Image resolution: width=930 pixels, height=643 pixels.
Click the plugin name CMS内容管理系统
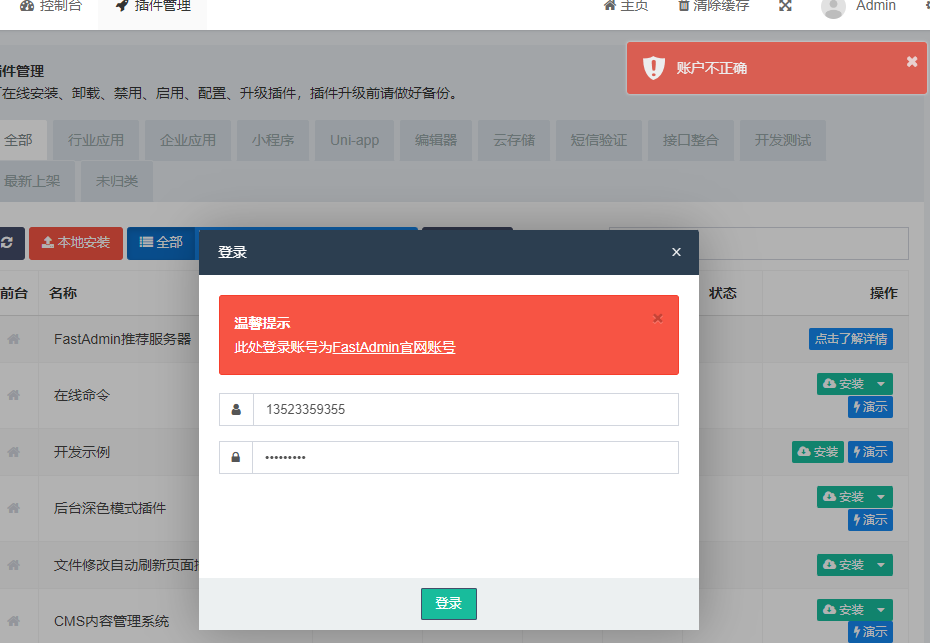(x=112, y=621)
